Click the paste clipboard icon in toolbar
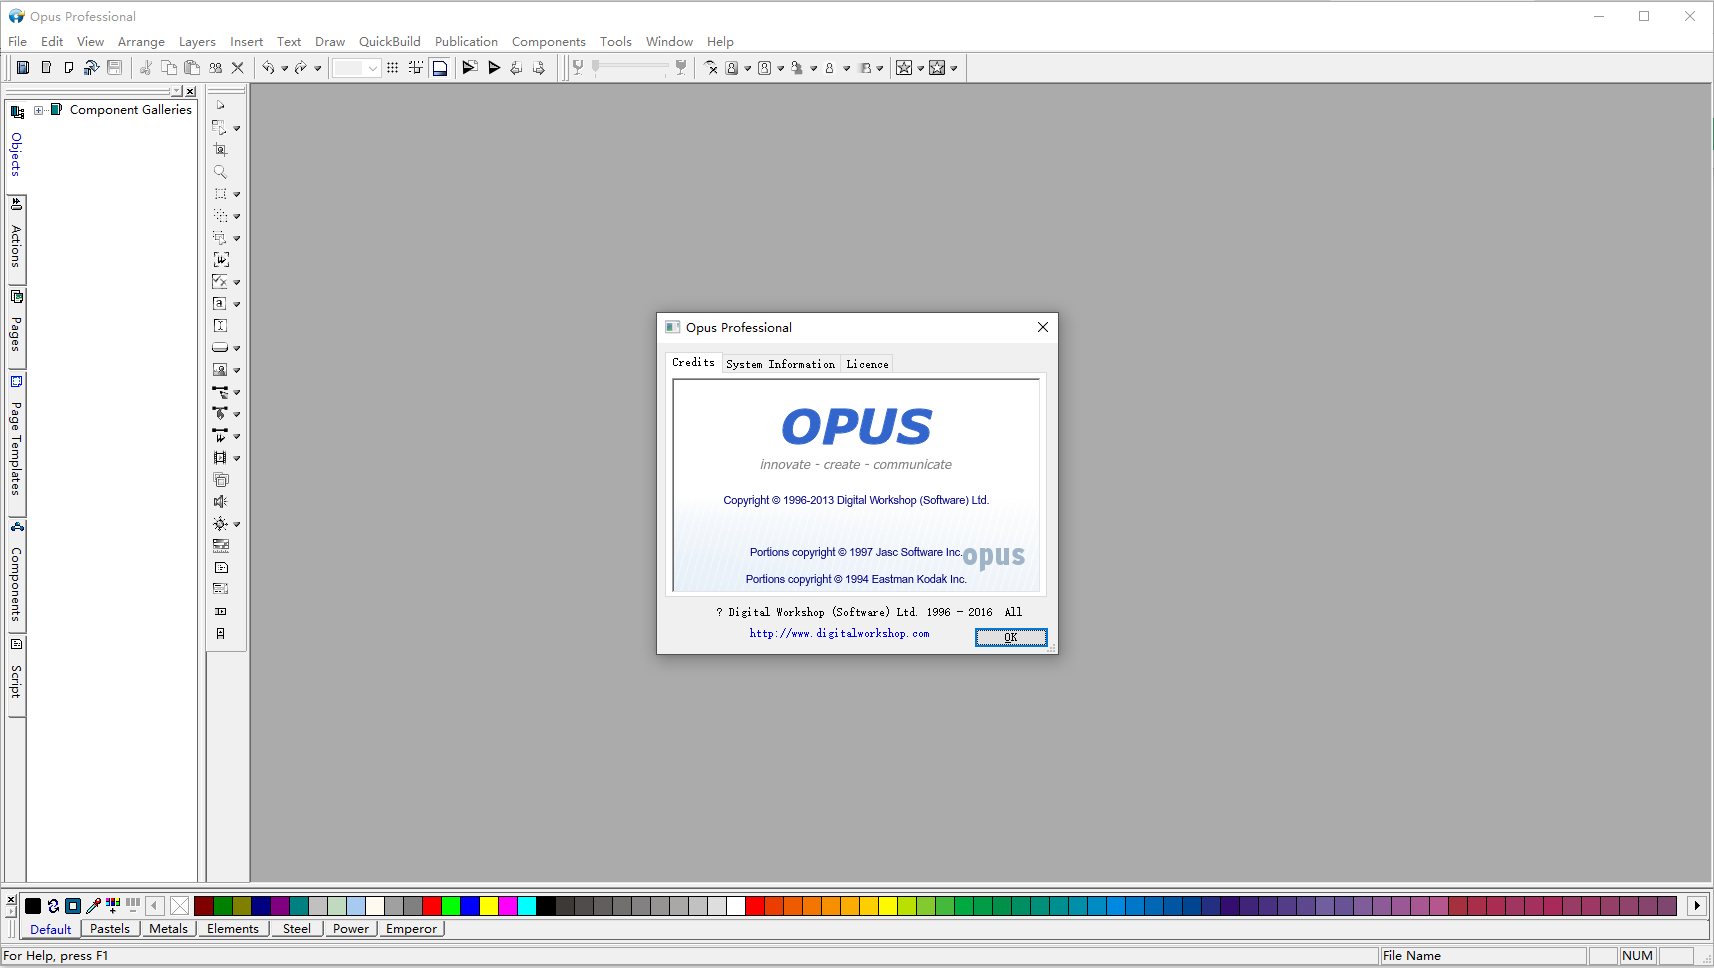The image size is (1714, 968). point(192,68)
